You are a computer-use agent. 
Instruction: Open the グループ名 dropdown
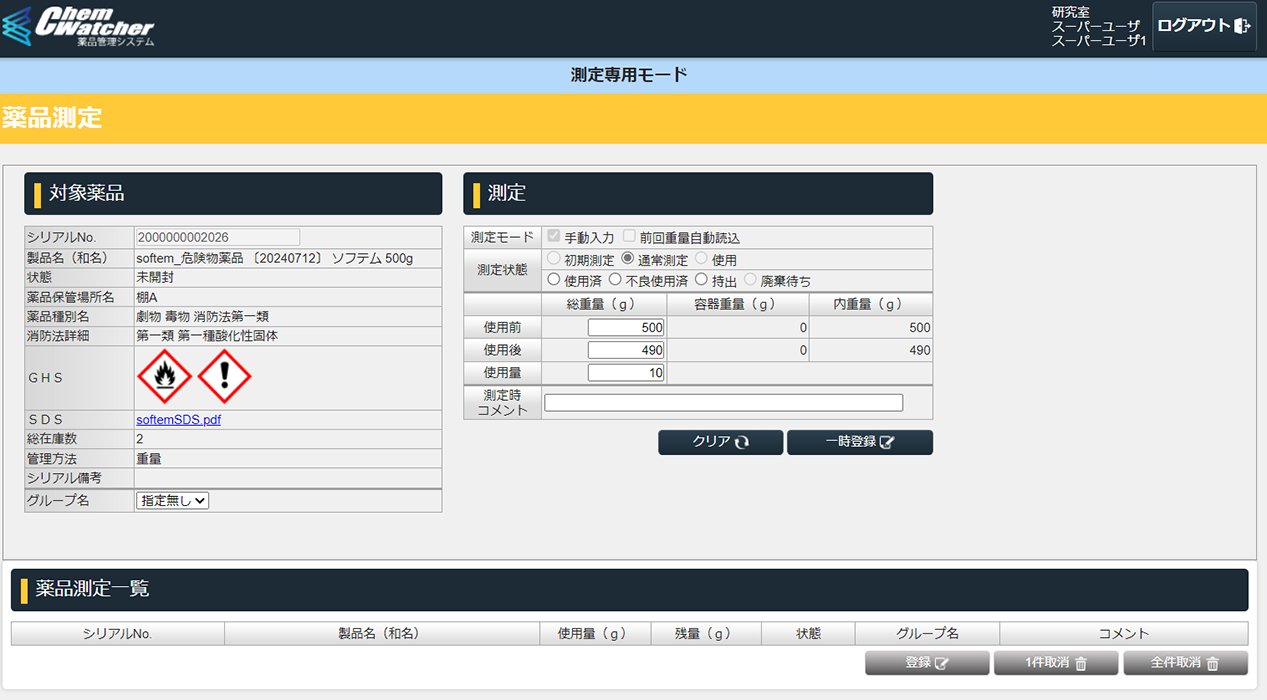coord(172,500)
